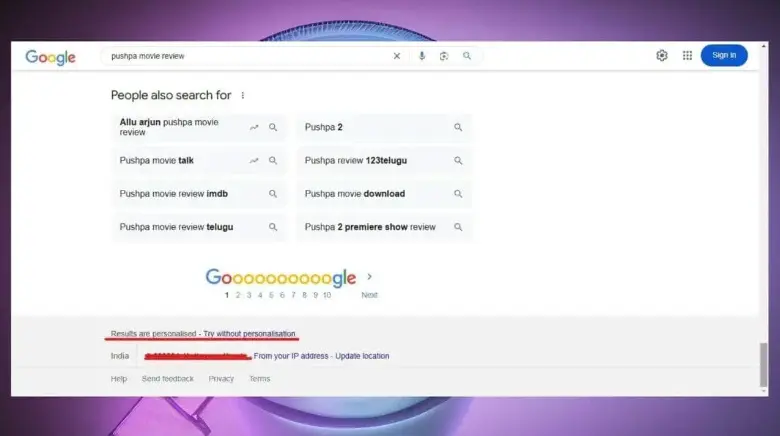Click the vertical scrollbar thumb
780x436 pixels.
[764, 364]
